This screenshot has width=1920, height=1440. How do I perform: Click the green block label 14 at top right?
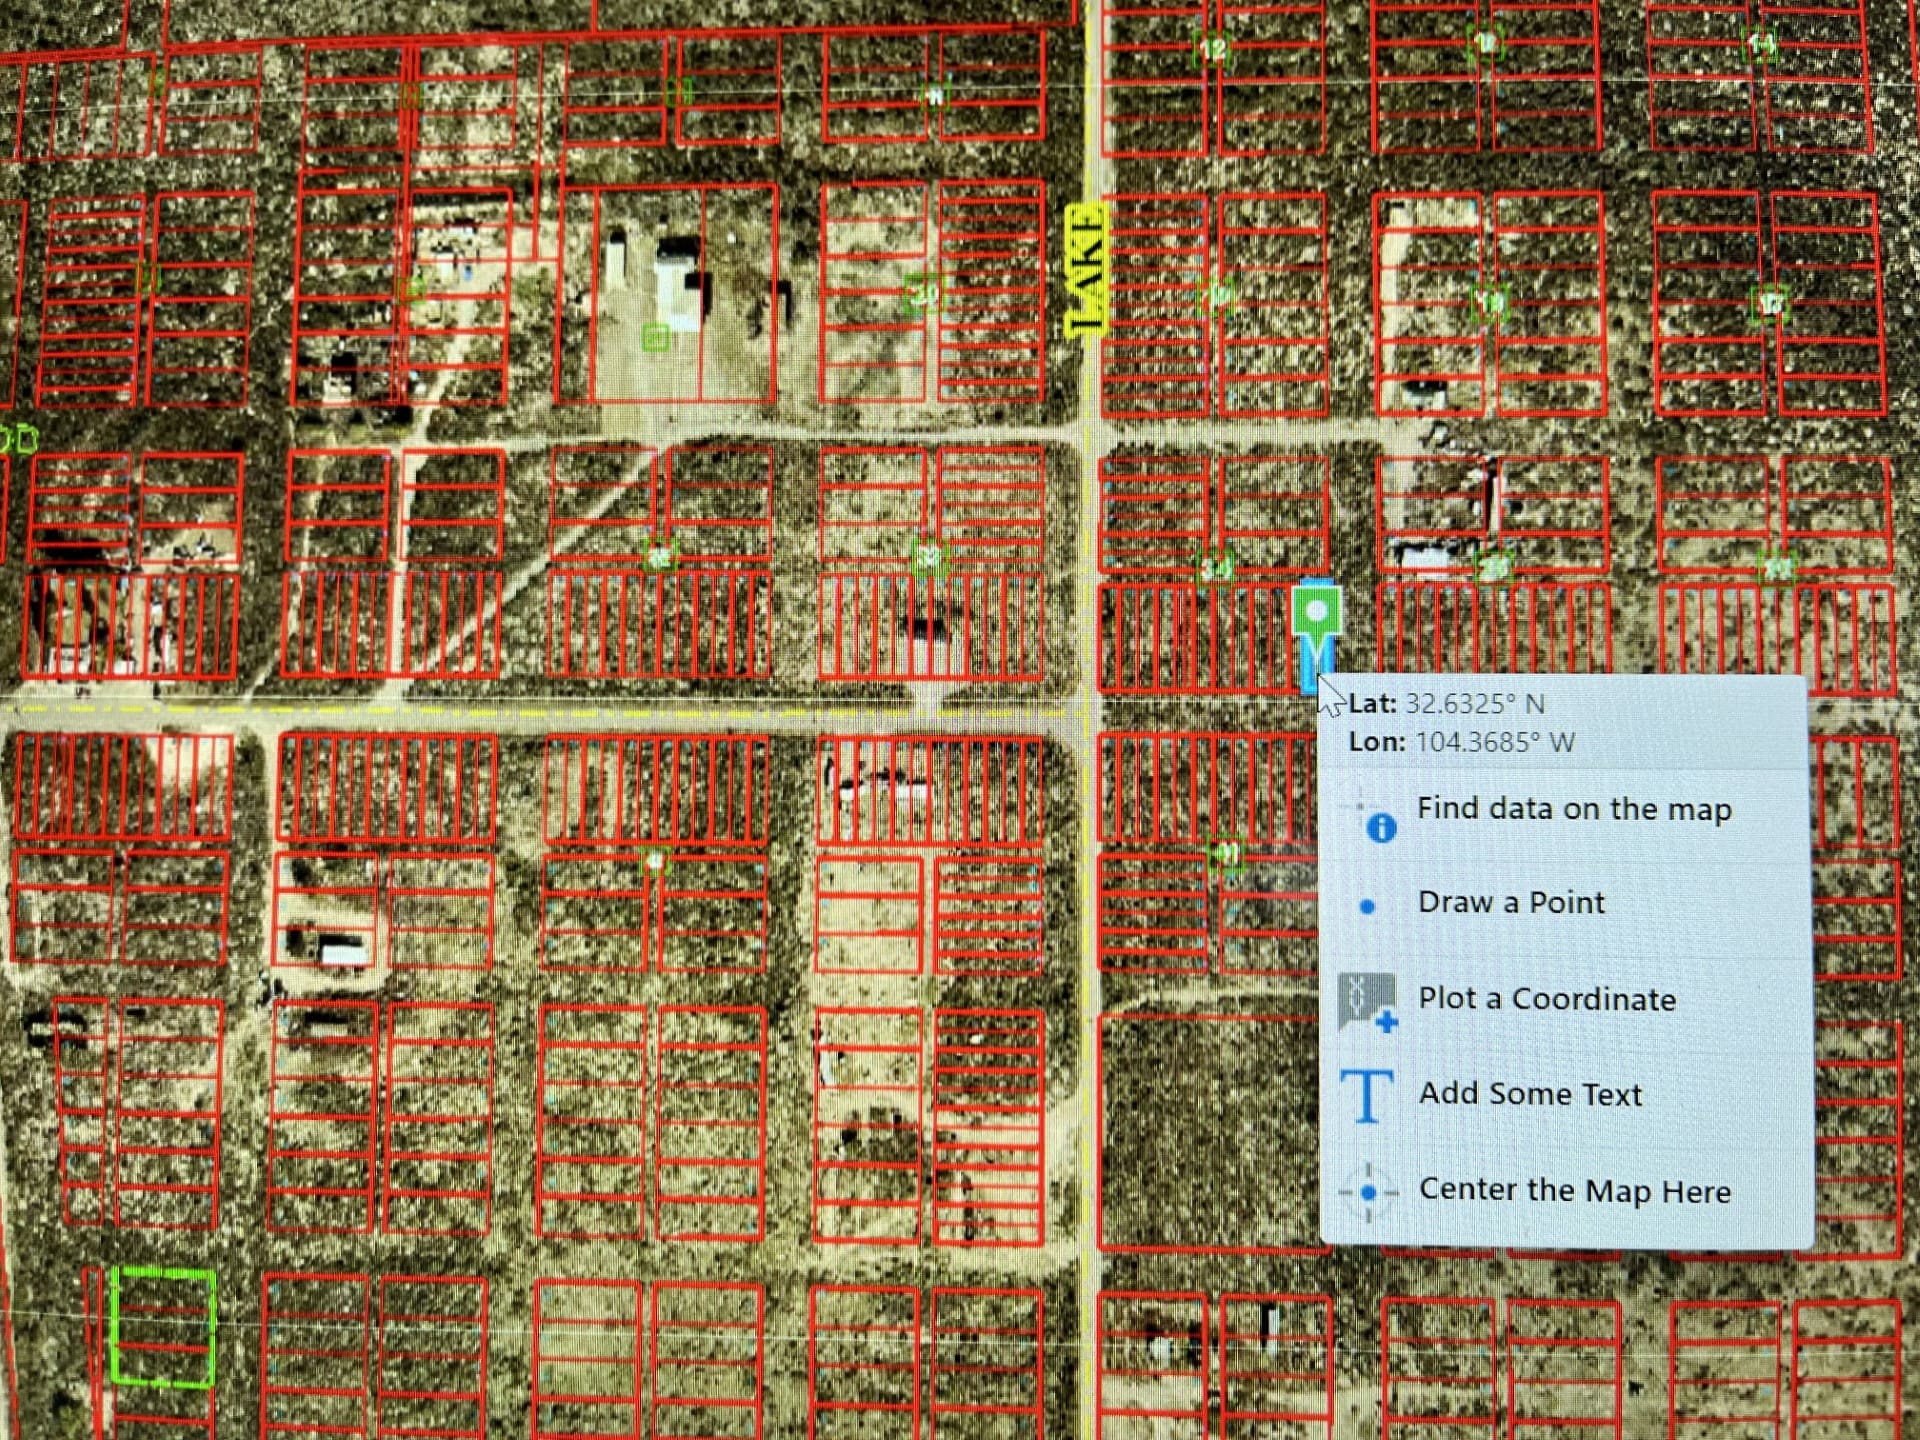point(1760,43)
